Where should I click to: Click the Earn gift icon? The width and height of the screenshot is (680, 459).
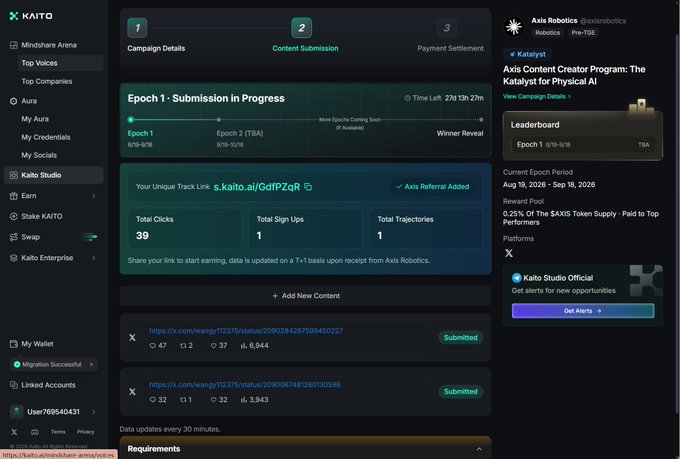coord(14,196)
